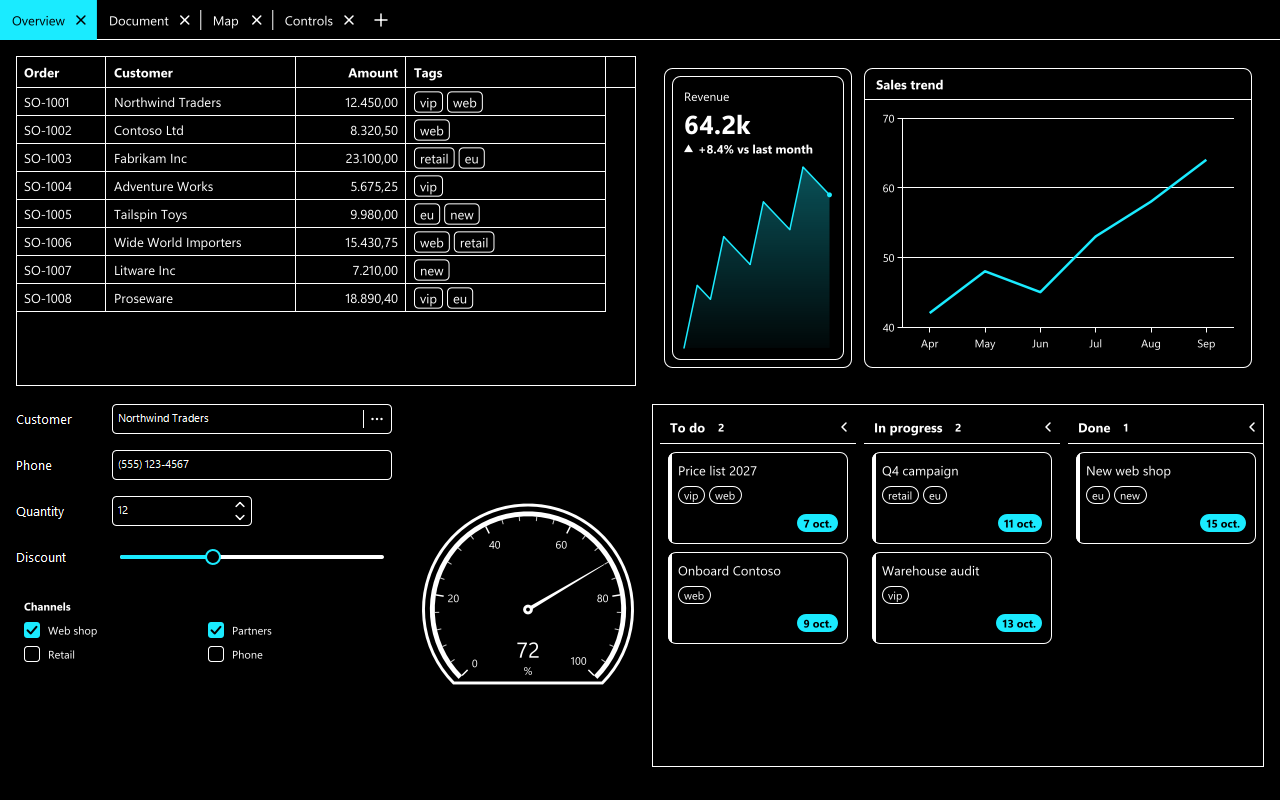Select the Warehouse audit card
The image size is (1280, 800).
962,598
